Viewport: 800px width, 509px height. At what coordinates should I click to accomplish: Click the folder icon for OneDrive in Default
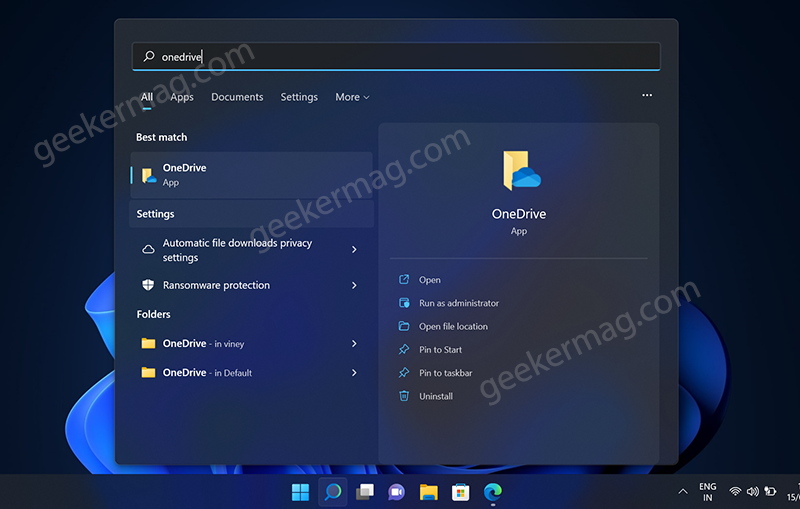point(148,372)
